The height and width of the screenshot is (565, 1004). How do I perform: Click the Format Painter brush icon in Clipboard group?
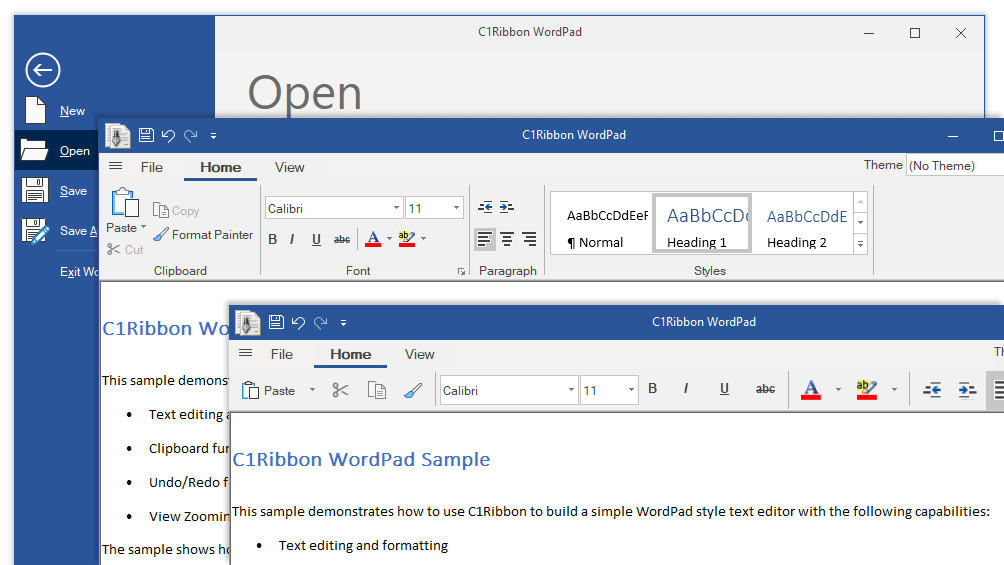pyautogui.click(x=161, y=235)
